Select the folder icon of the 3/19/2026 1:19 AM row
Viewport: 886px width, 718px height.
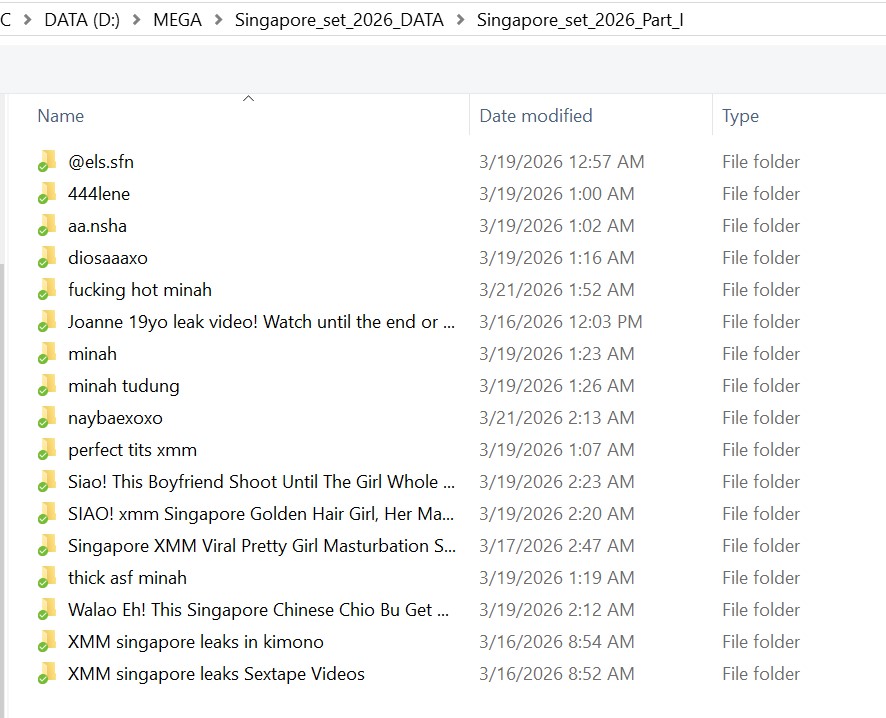[x=47, y=577]
